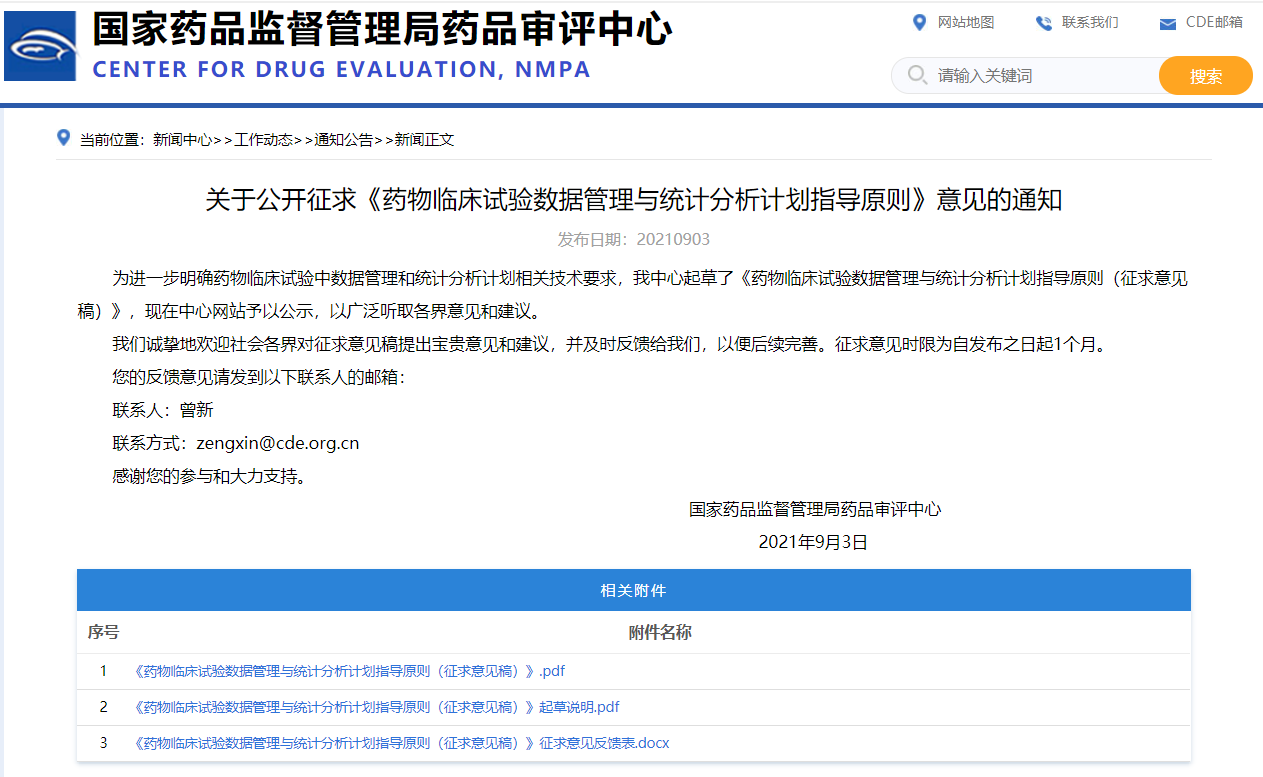Open the 征求意见反馈表.docx attachment
The image size is (1263, 777).
point(401,743)
